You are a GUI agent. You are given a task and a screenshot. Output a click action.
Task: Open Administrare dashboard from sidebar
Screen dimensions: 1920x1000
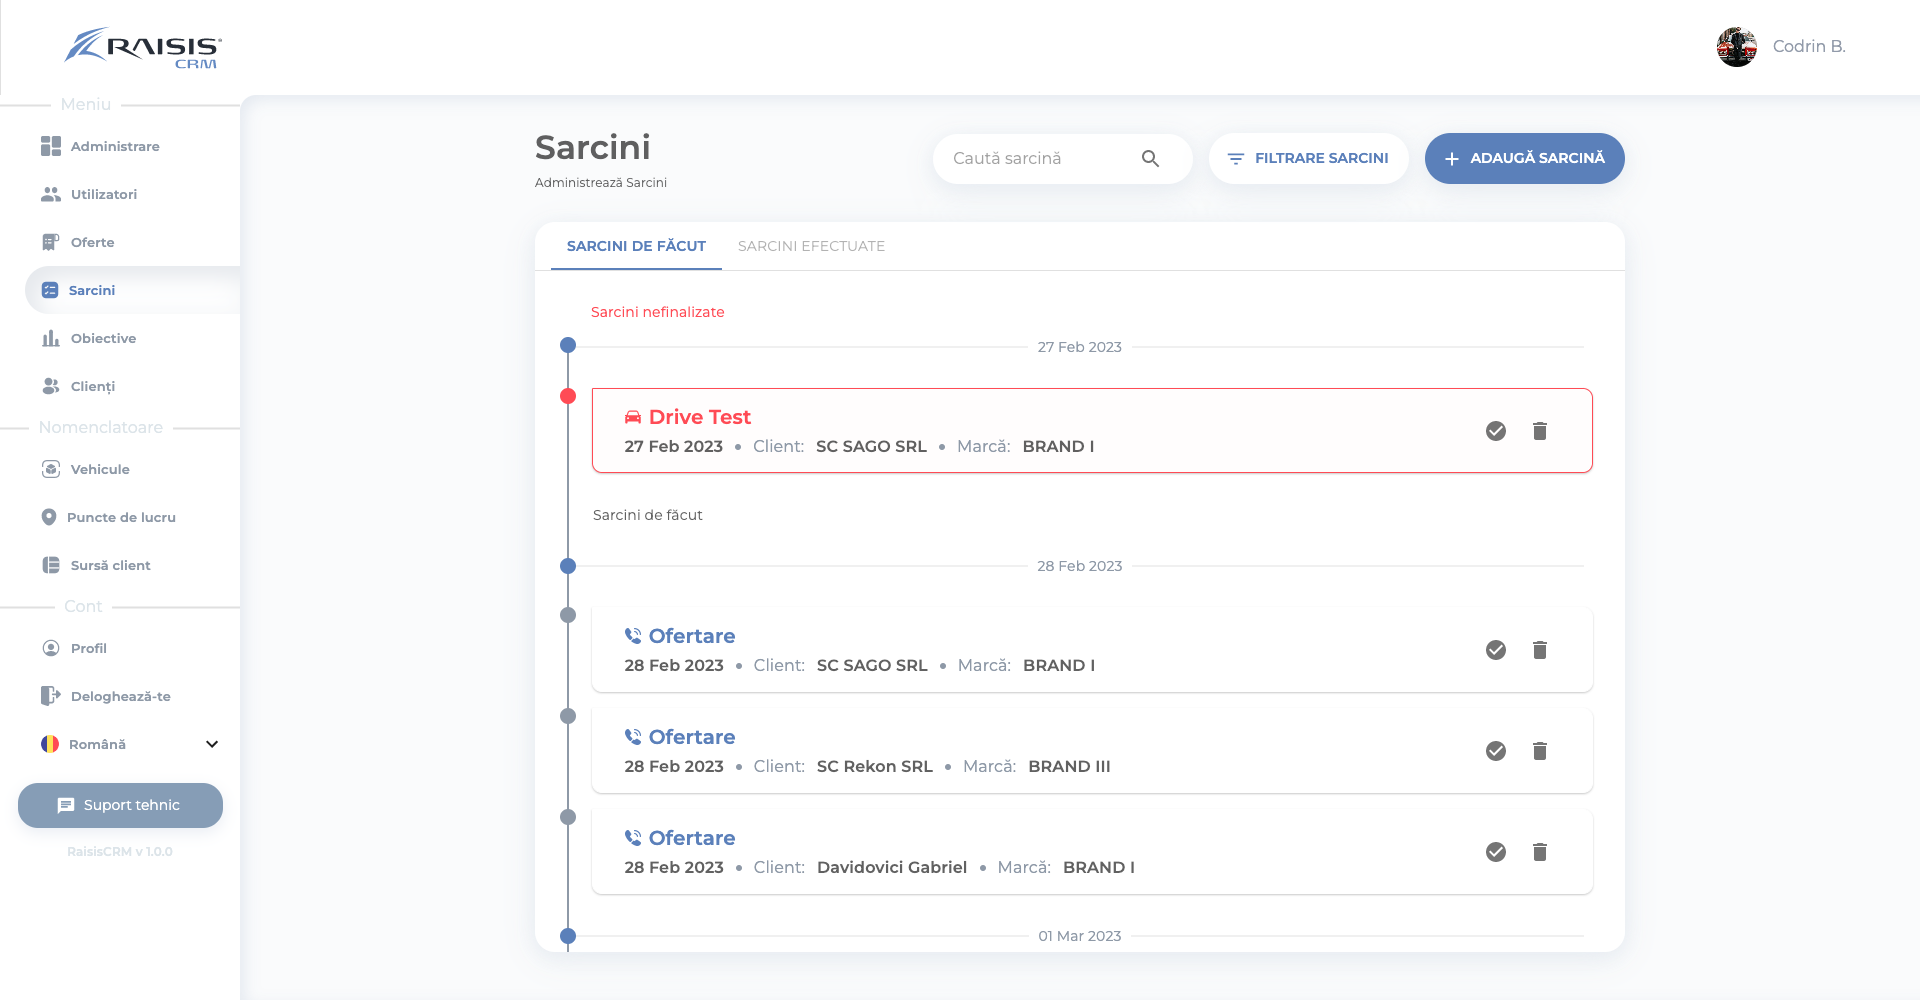coord(114,146)
